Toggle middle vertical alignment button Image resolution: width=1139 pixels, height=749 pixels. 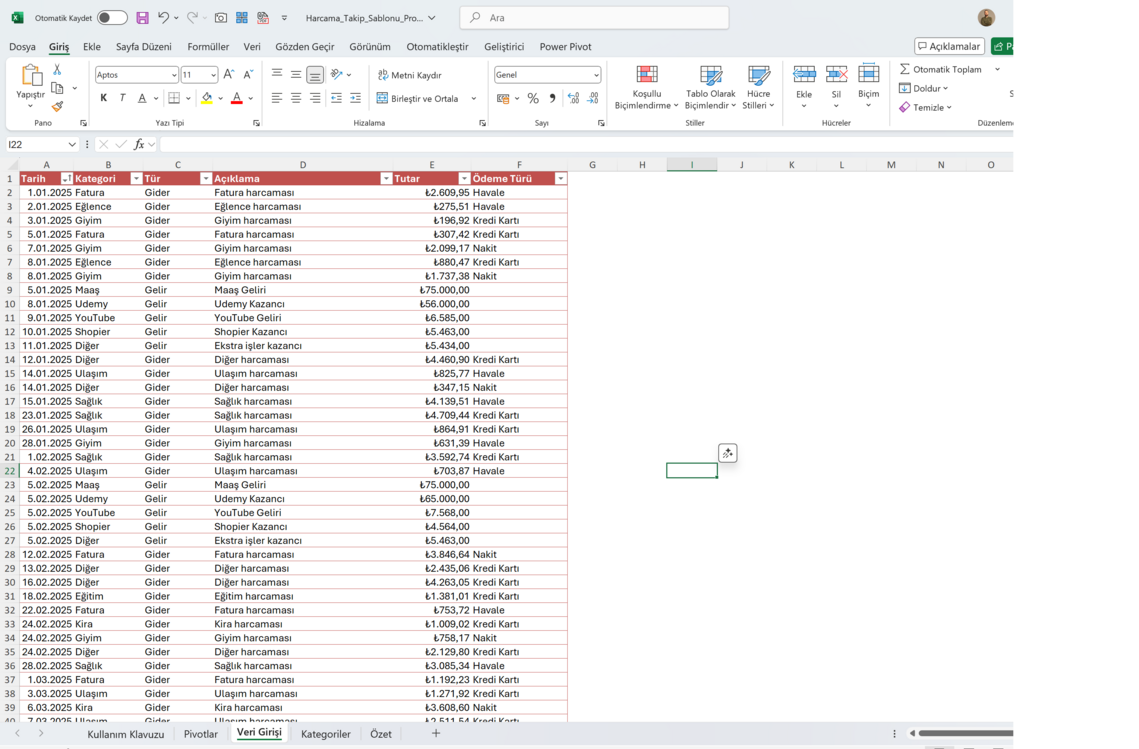coord(296,74)
